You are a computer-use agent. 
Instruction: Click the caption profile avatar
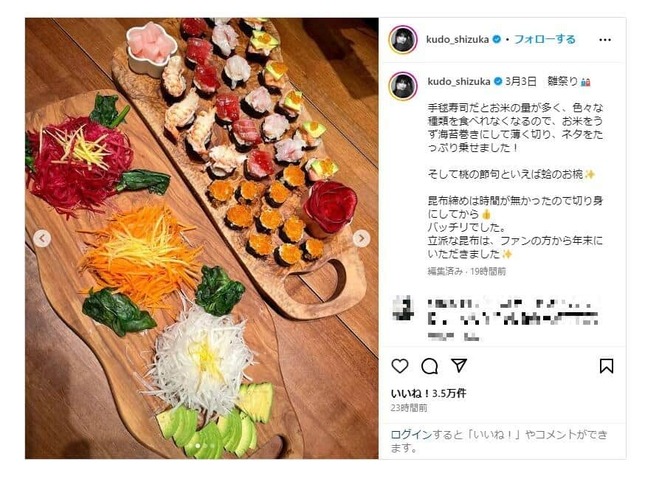tap(403, 86)
